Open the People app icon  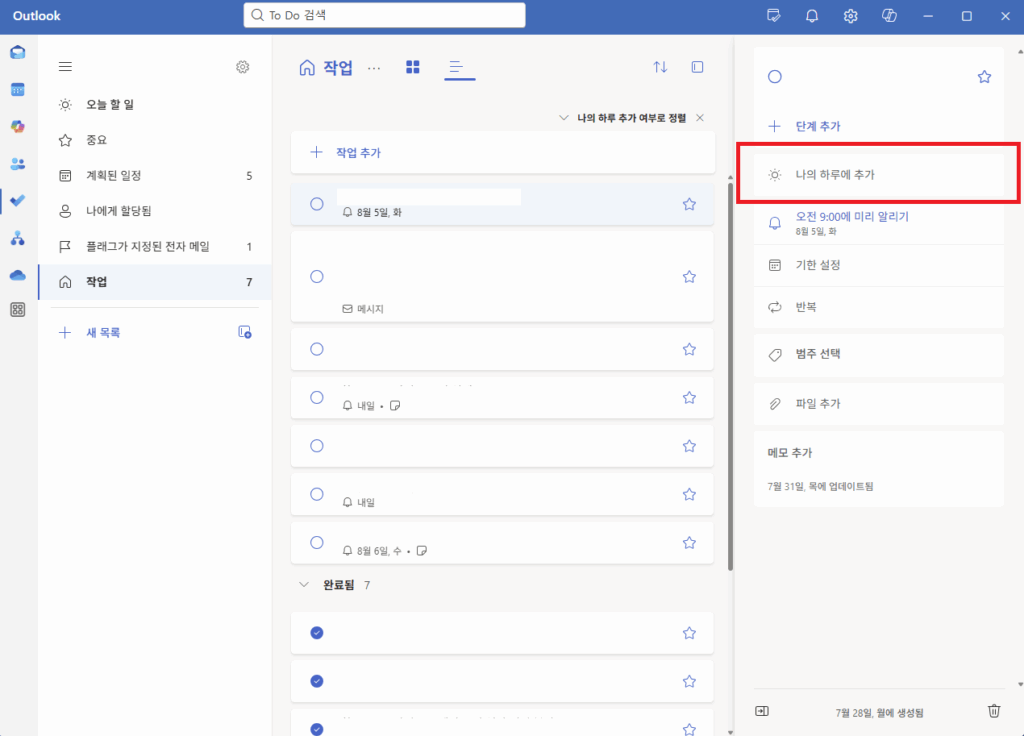(x=18, y=163)
